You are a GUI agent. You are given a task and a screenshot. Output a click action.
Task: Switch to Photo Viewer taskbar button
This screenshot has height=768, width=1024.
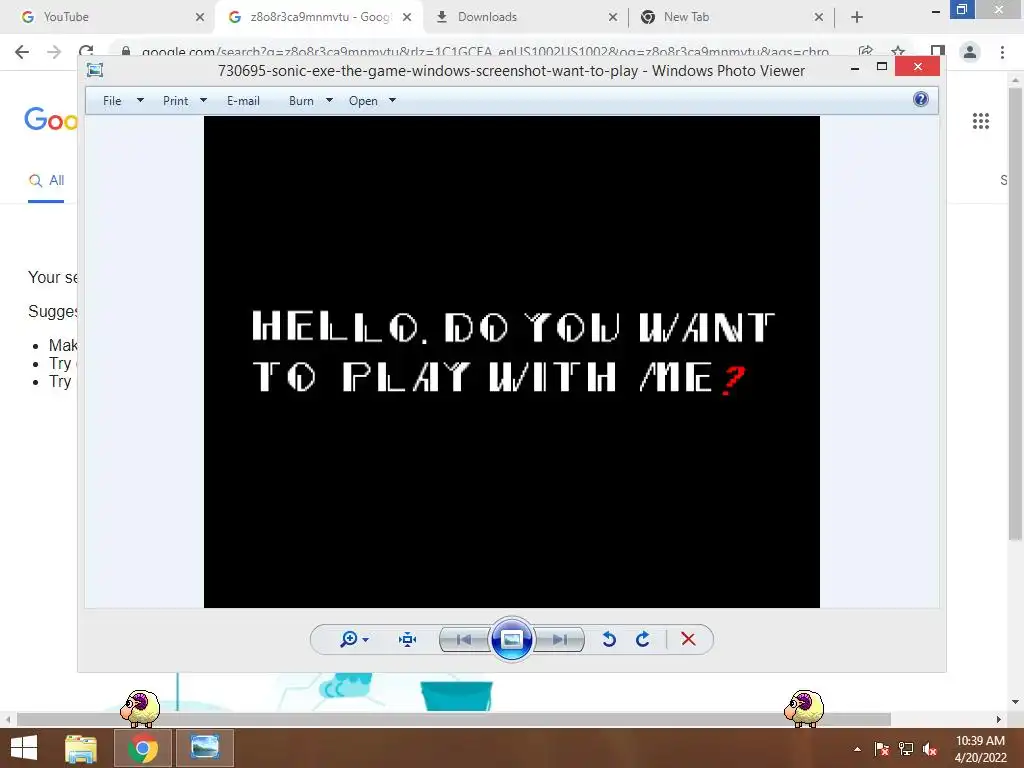tap(204, 748)
